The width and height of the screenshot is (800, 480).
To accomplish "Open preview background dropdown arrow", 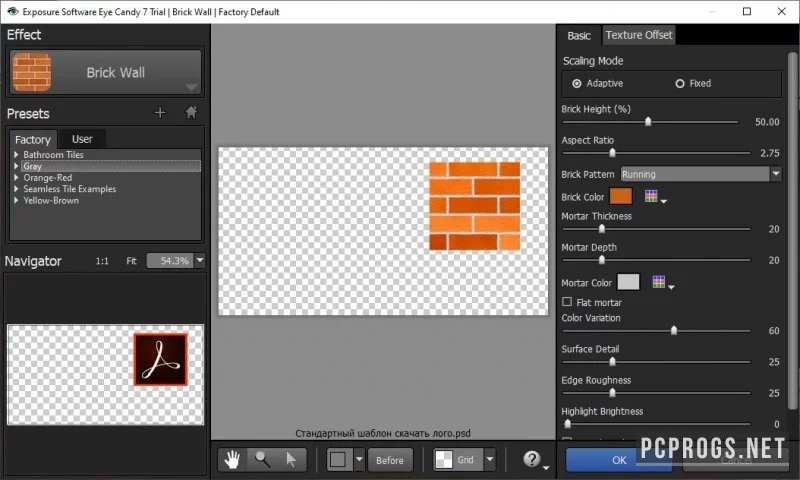I will tap(359, 460).
